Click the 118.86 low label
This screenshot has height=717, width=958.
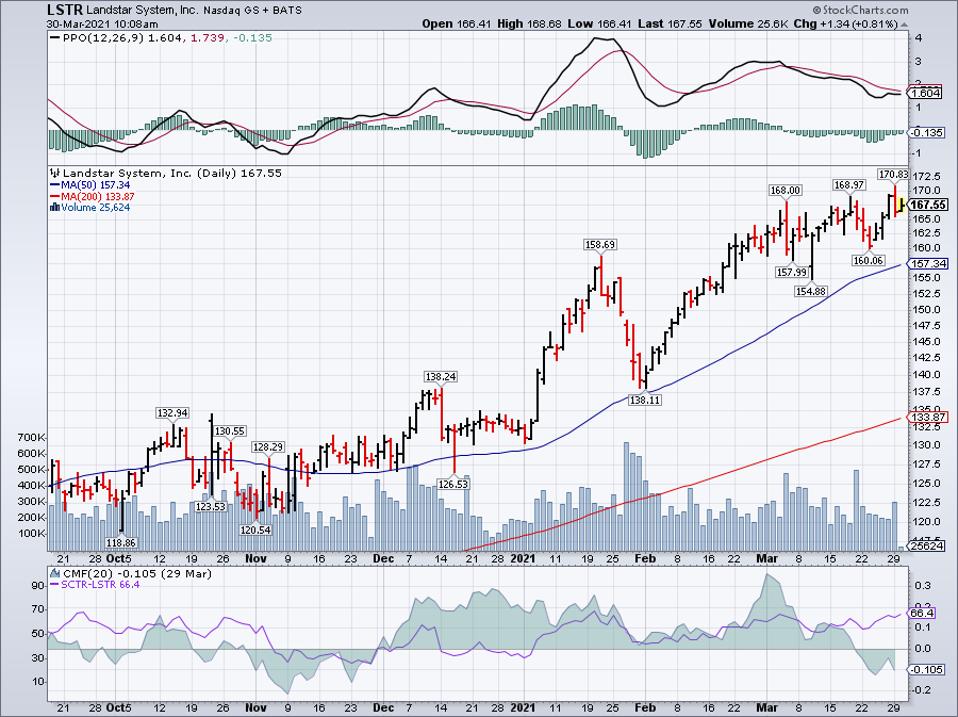121,542
